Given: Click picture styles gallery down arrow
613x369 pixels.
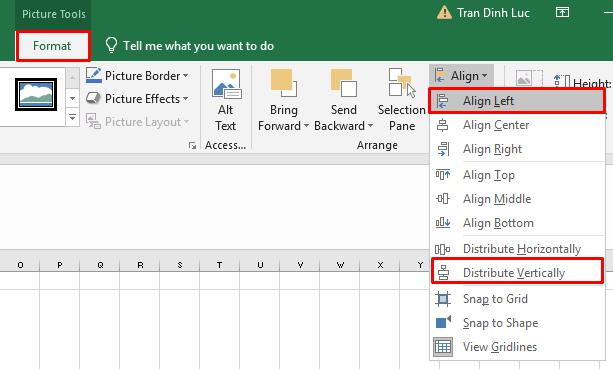Looking at the screenshot, I should pyautogui.click(x=72, y=98).
